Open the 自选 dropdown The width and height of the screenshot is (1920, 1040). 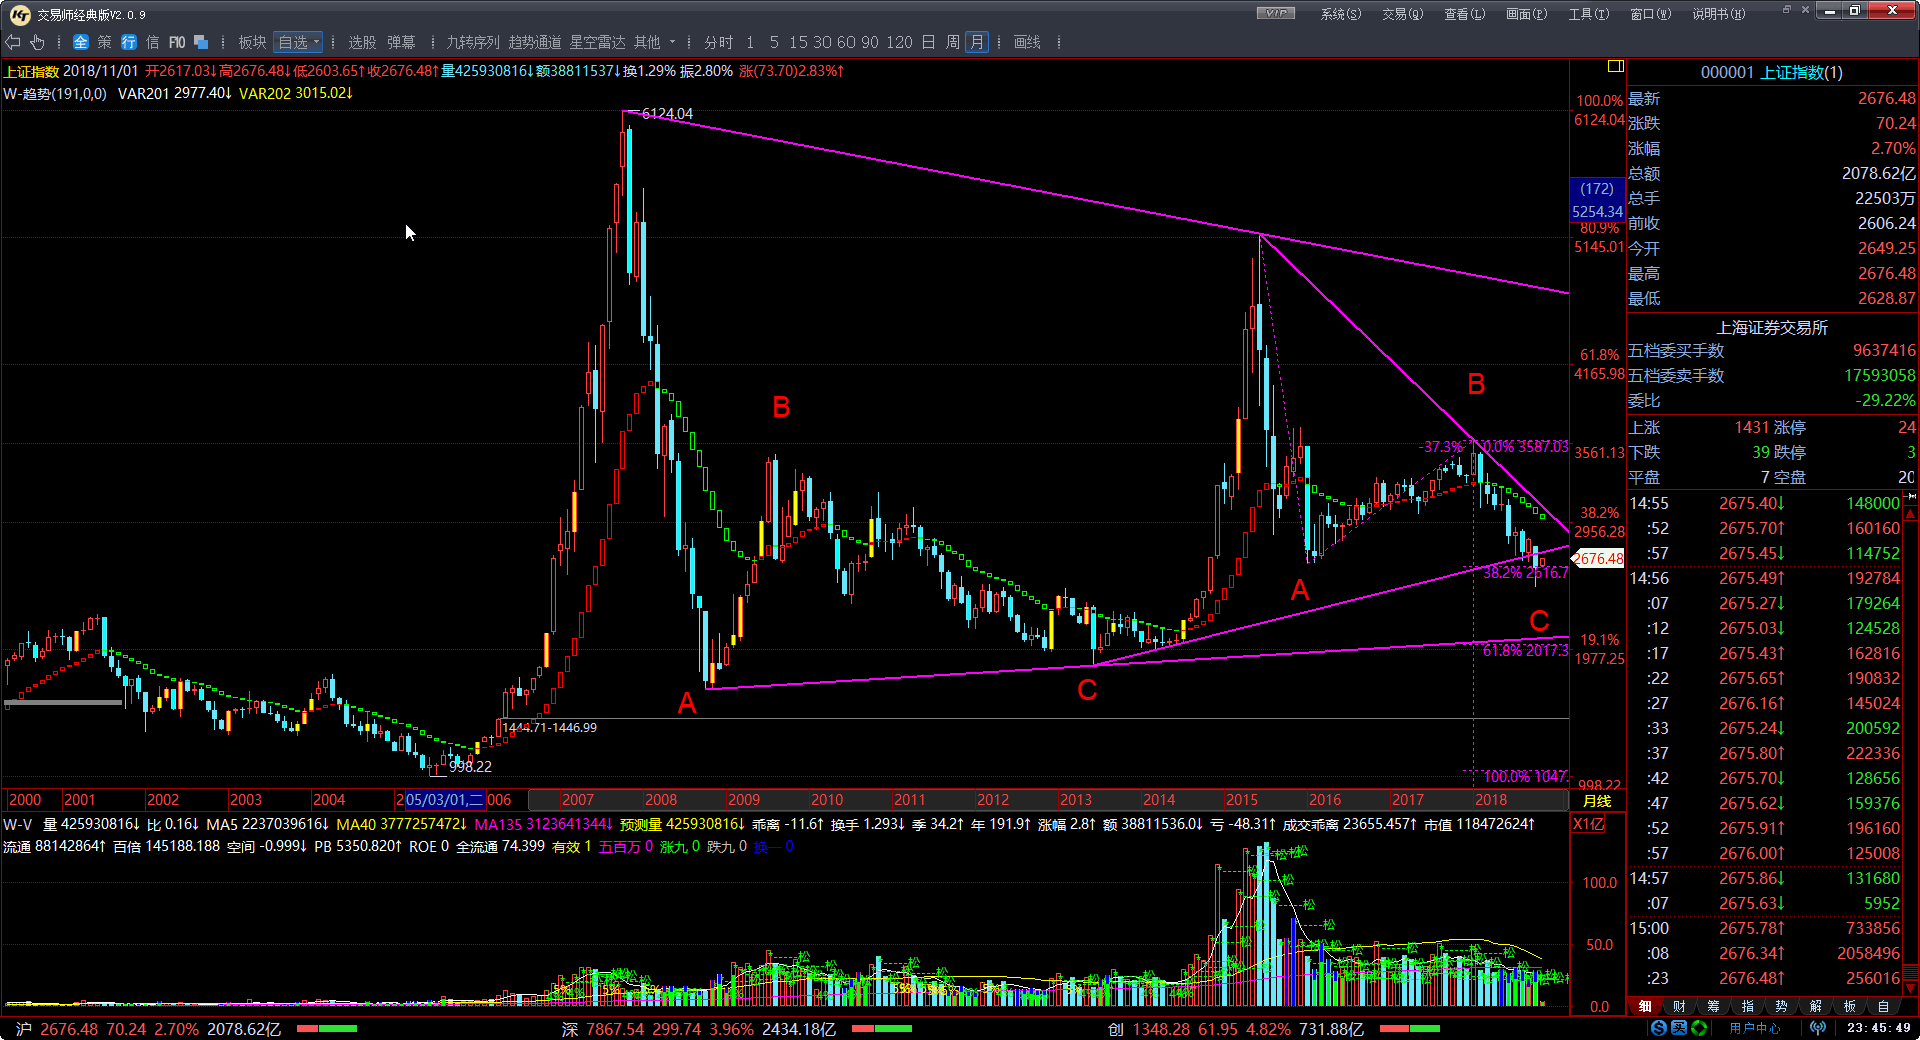[298, 42]
